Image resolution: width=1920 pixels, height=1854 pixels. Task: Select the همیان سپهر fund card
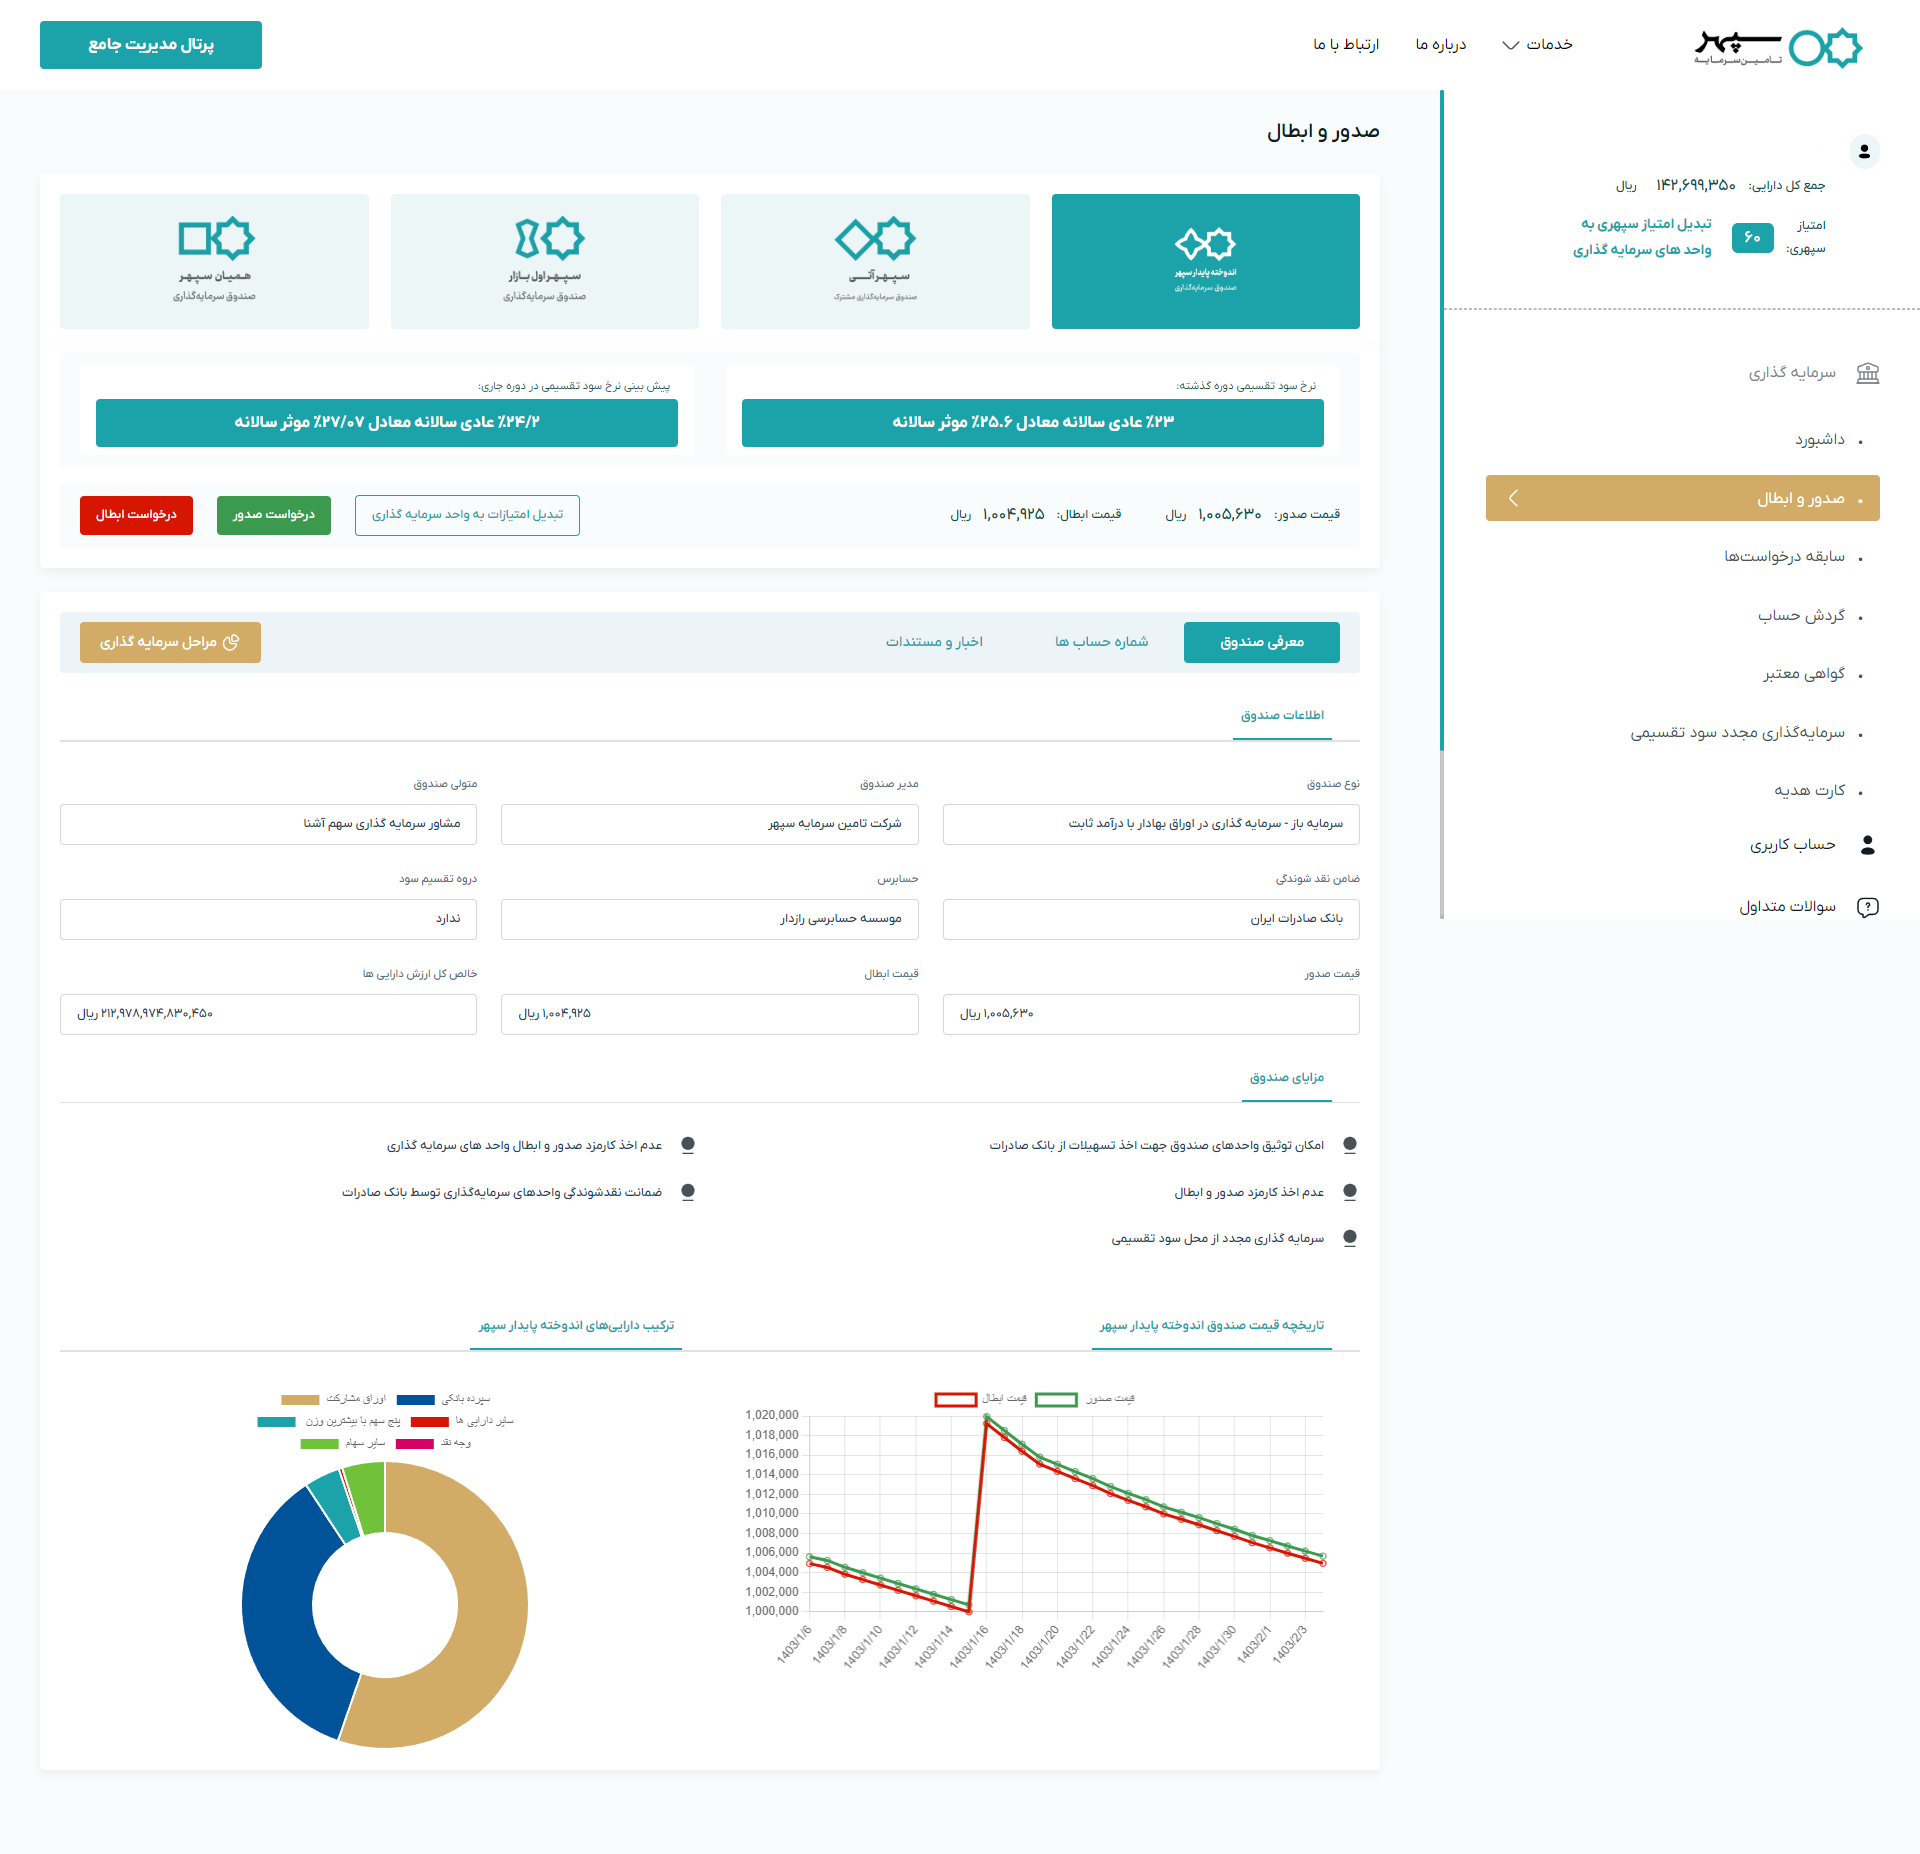coord(214,261)
